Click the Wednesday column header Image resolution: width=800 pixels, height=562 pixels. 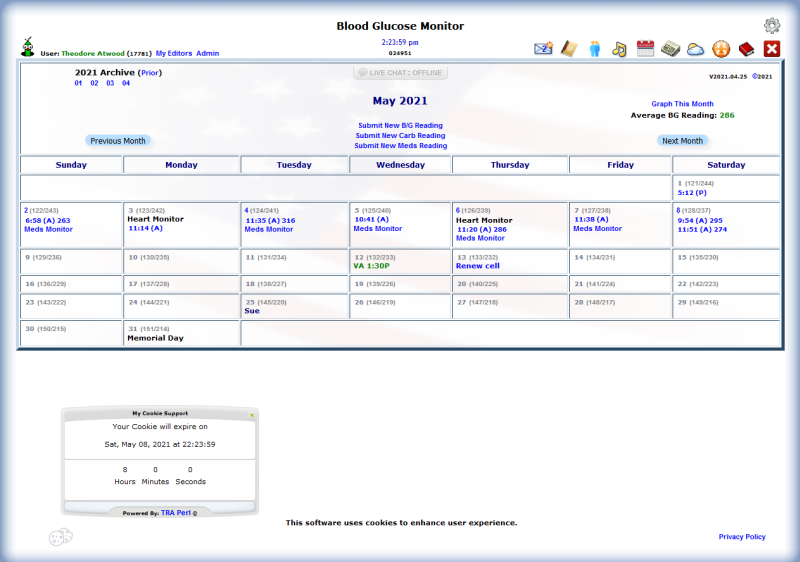coord(401,165)
